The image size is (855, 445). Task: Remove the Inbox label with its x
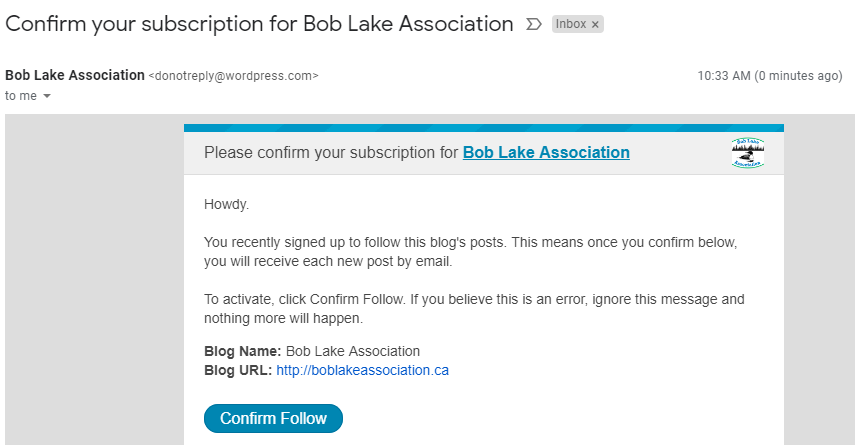click(595, 25)
